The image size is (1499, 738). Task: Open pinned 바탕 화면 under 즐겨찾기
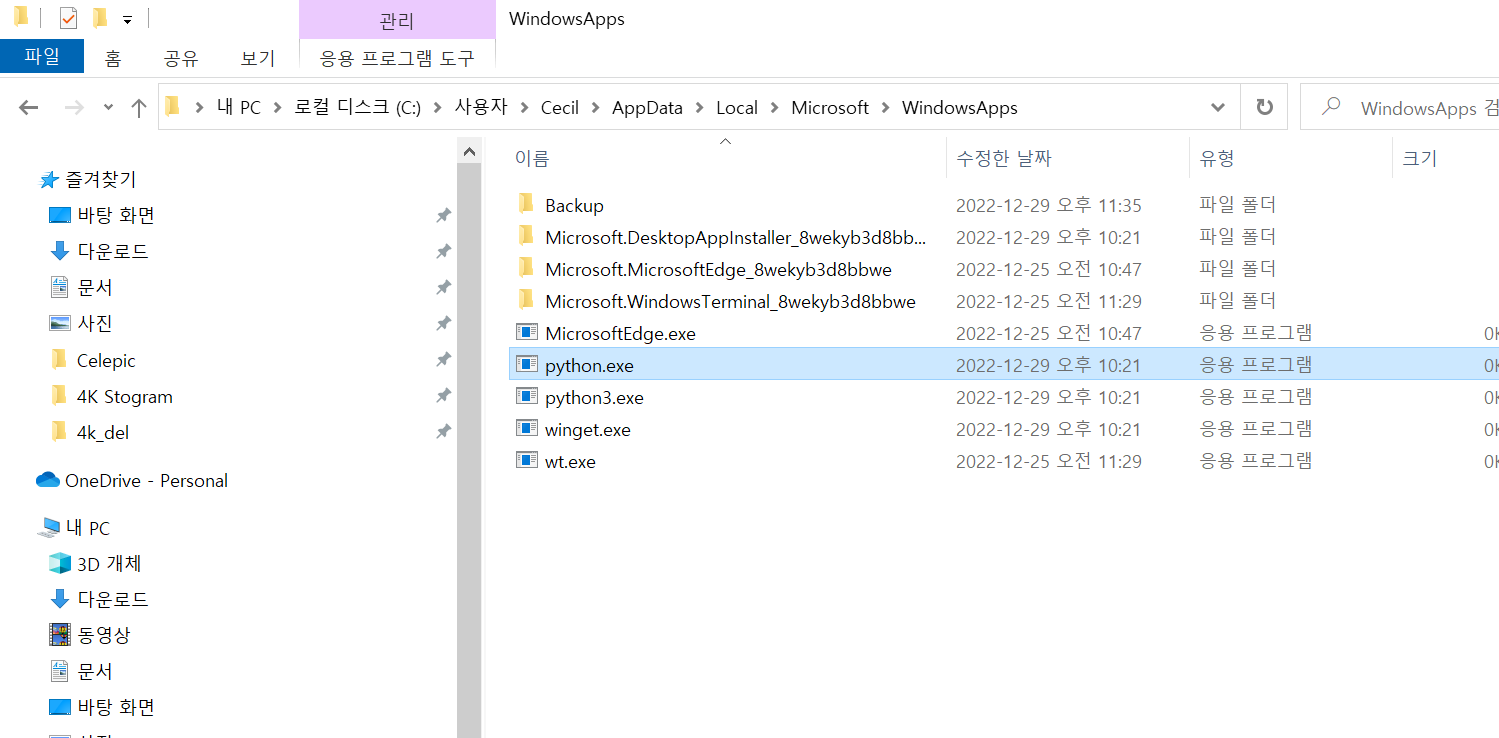click(x=115, y=215)
